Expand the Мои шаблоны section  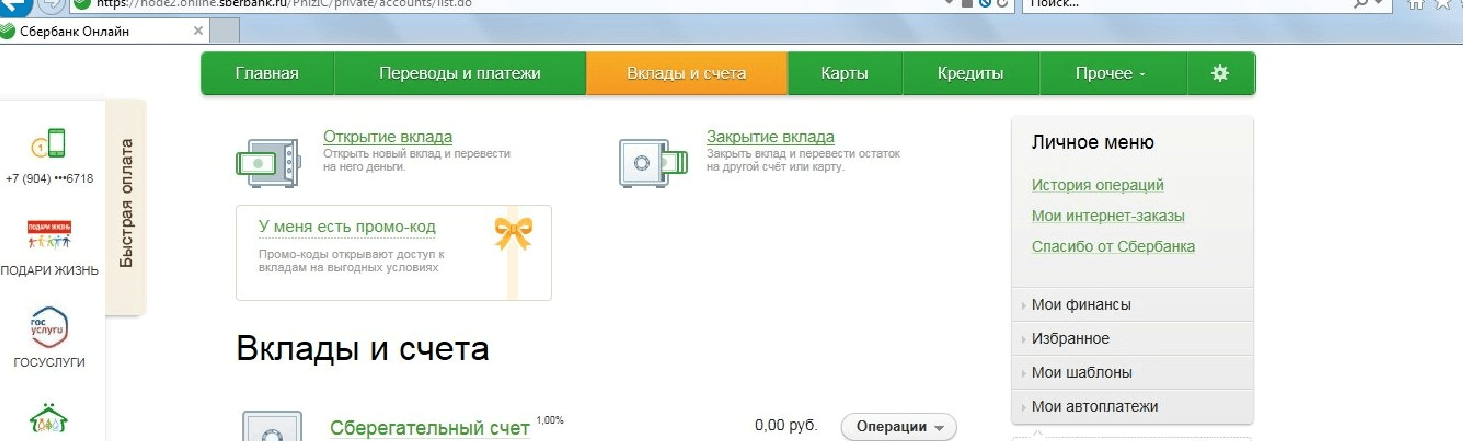pyautogui.click(x=1132, y=373)
